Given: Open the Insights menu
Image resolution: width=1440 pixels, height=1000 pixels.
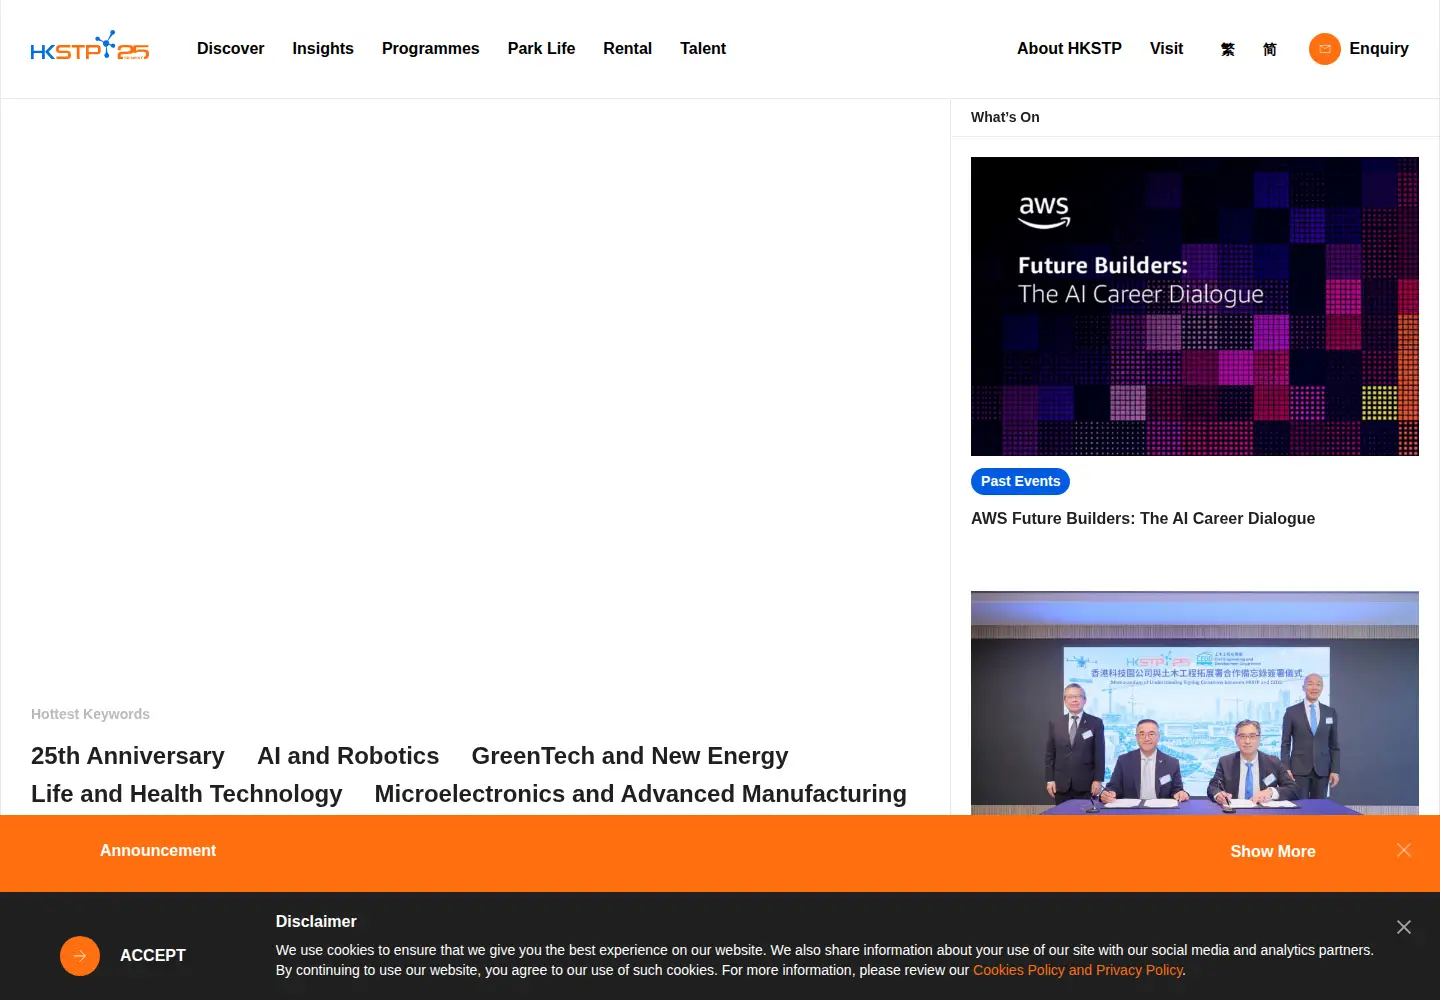Looking at the screenshot, I should coord(323,48).
